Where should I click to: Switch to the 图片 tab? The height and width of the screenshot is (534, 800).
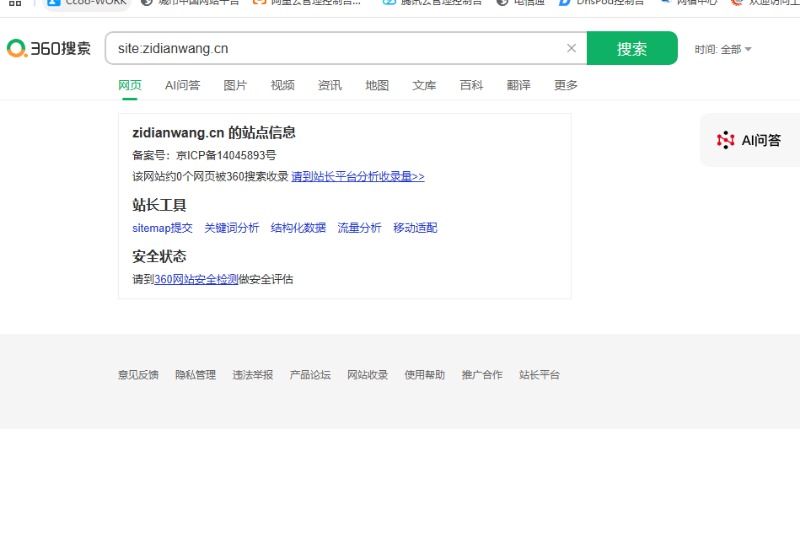(235, 85)
